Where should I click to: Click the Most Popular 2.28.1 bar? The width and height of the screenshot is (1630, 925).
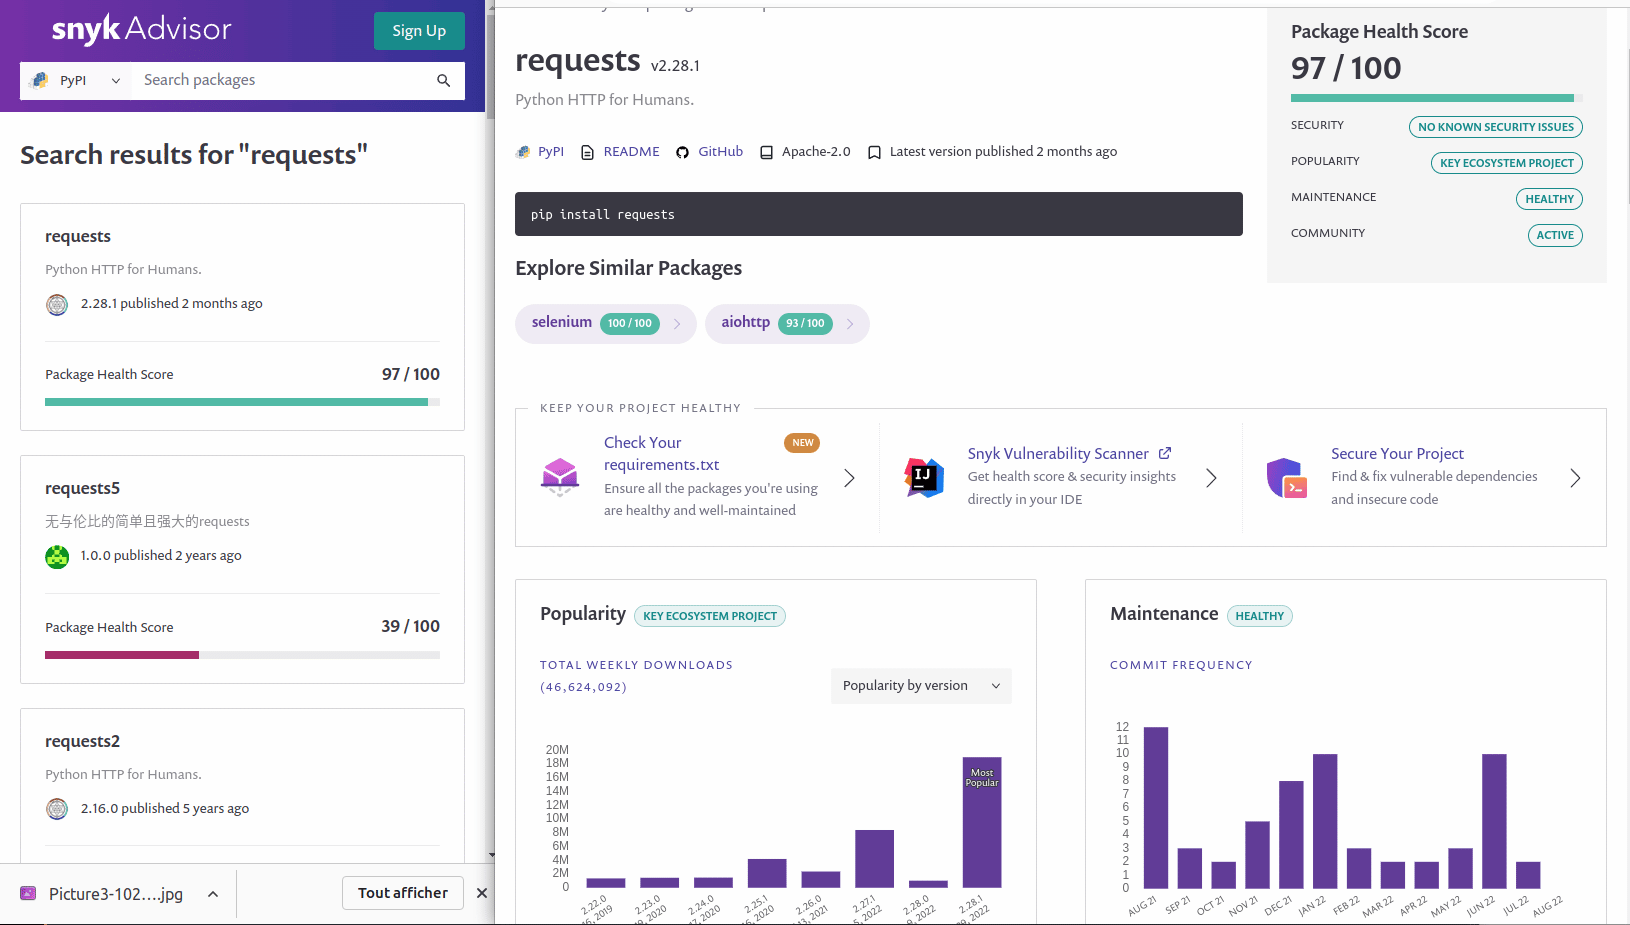click(x=981, y=822)
